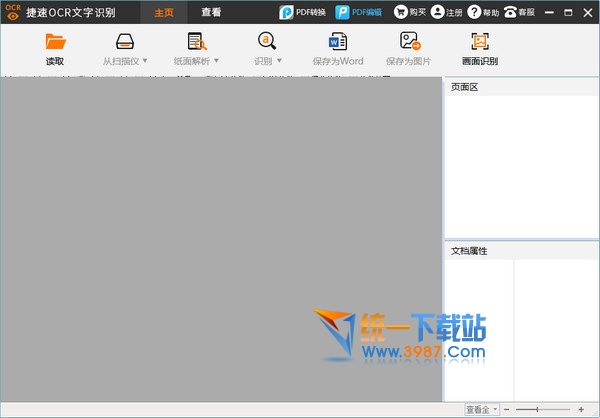
Task: Click the 识别 recognize icon
Action: [267, 42]
